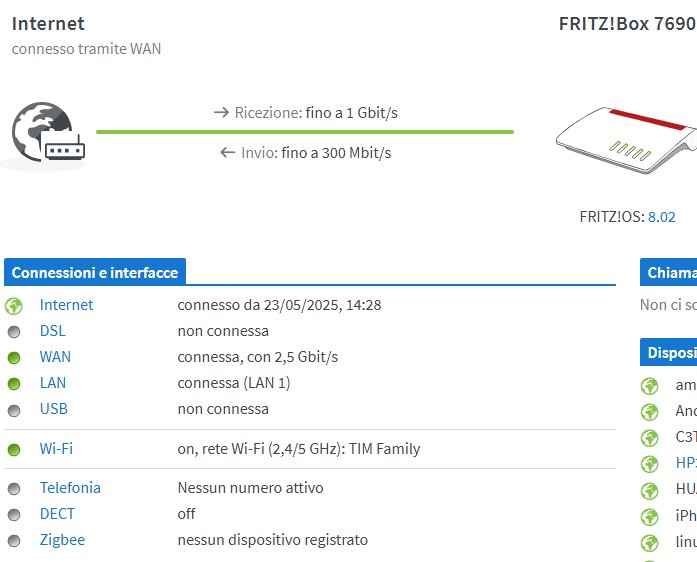Open the Wi-Fi settings link
This screenshot has height=562, width=697.
(56, 449)
